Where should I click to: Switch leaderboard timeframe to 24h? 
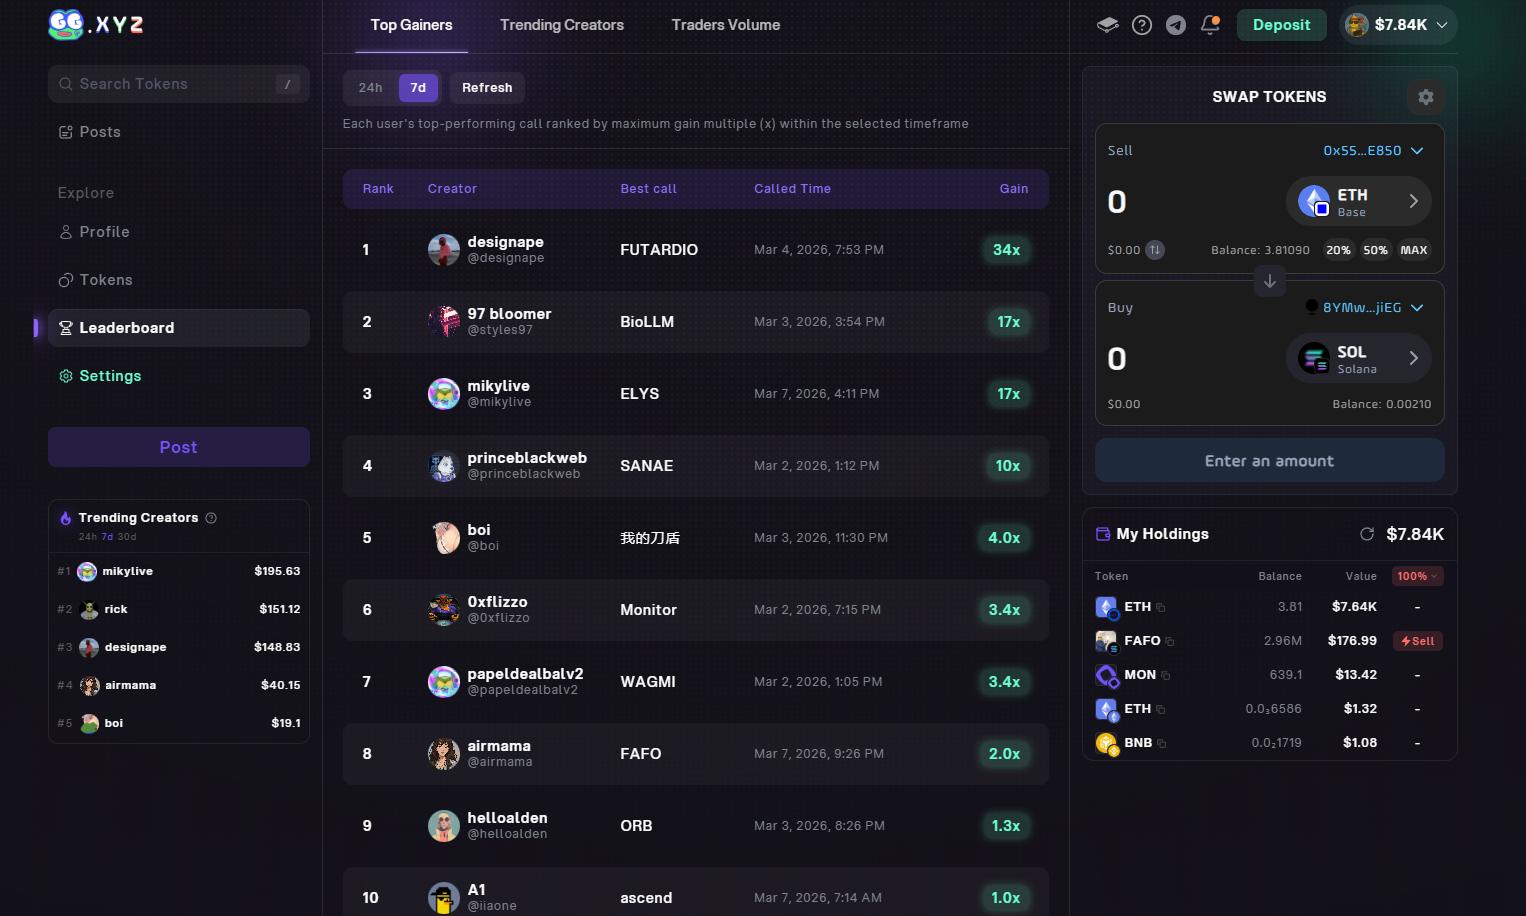(370, 88)
